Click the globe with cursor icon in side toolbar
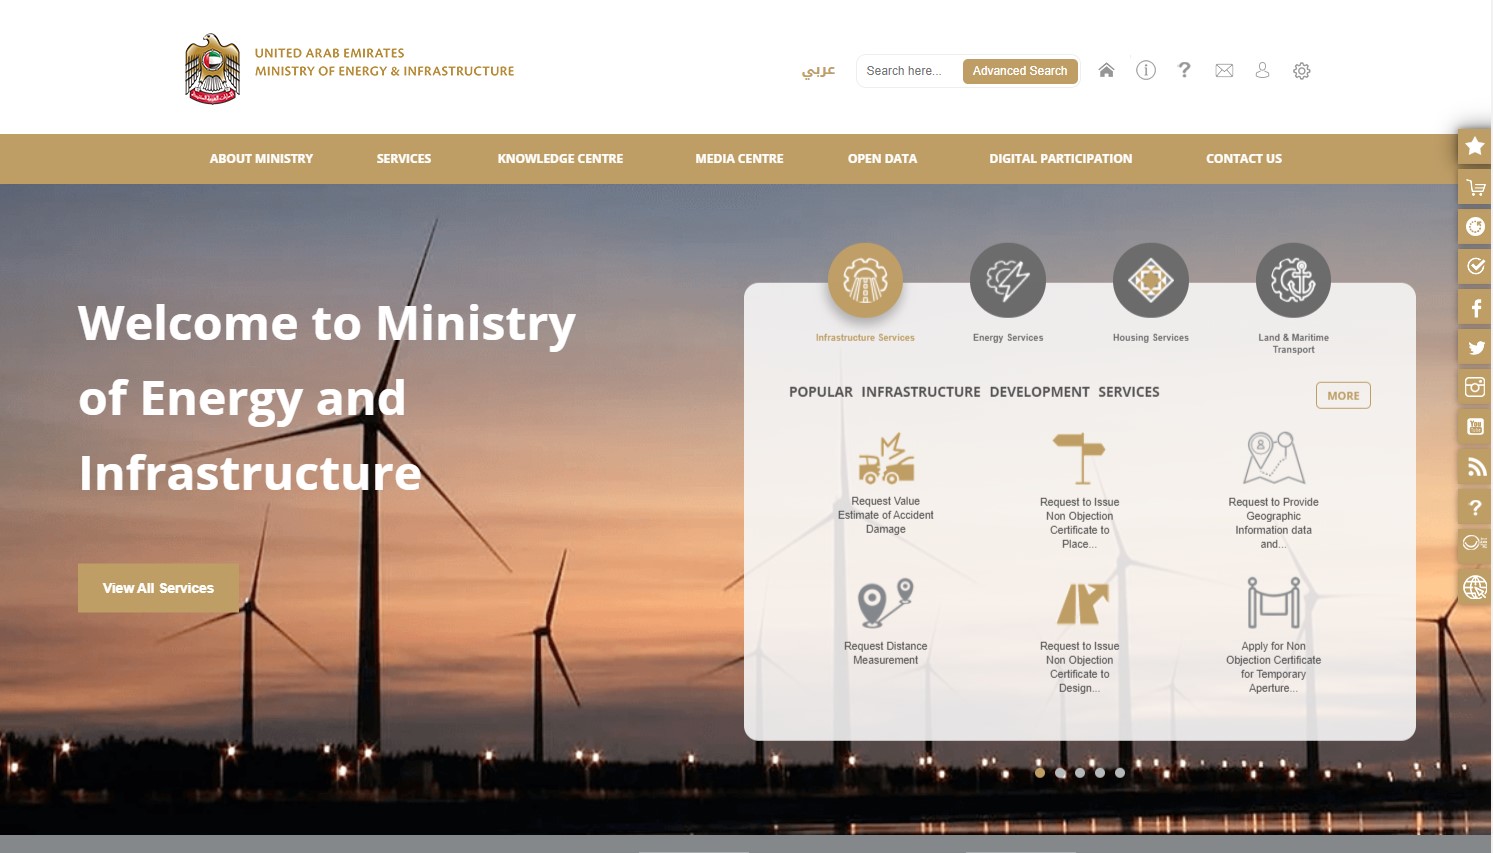This screenshot has height=853, width=1493. (1475, 587)
